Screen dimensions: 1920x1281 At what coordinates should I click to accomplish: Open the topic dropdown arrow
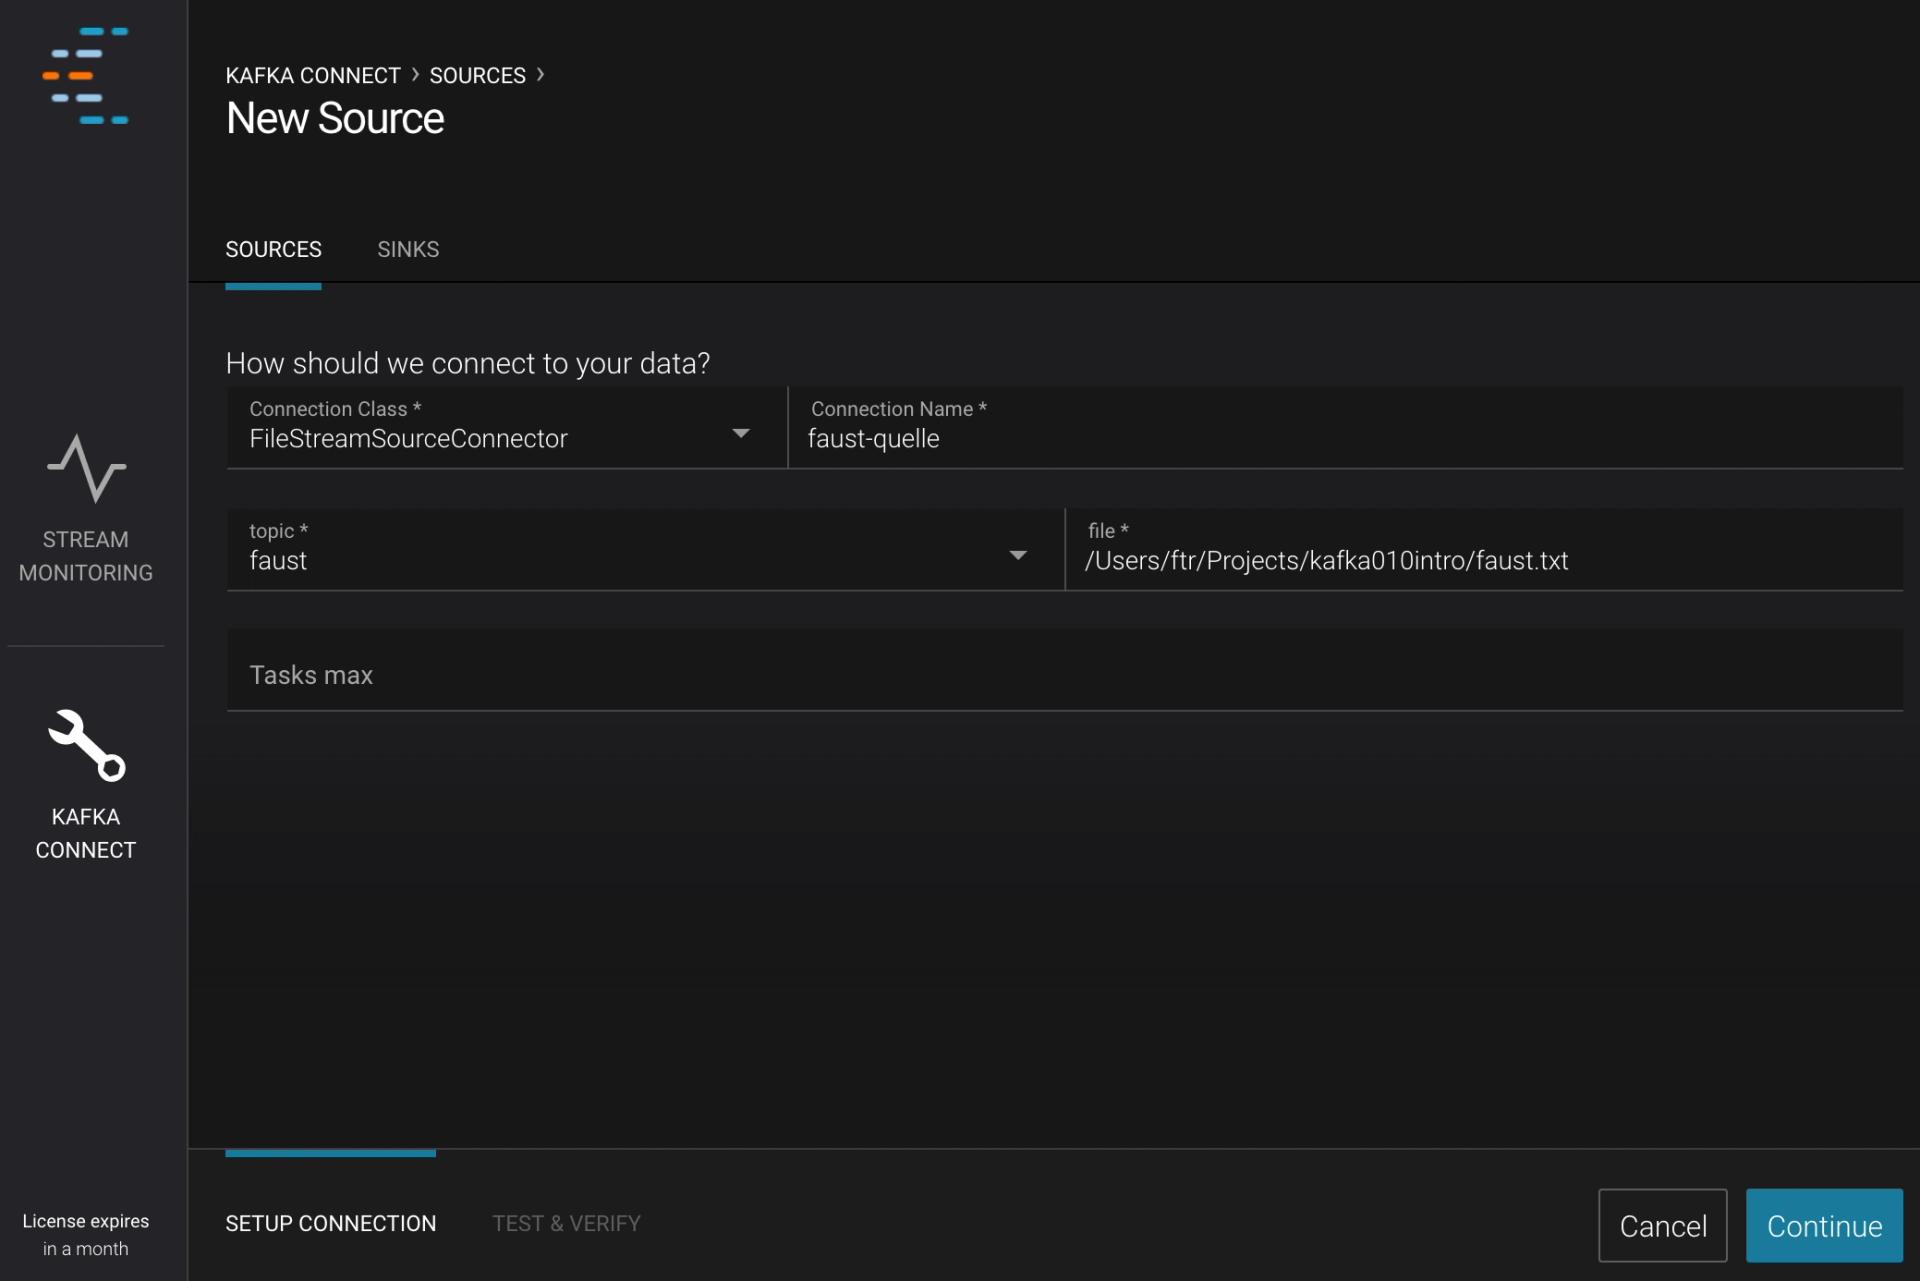coord(1017,555)
